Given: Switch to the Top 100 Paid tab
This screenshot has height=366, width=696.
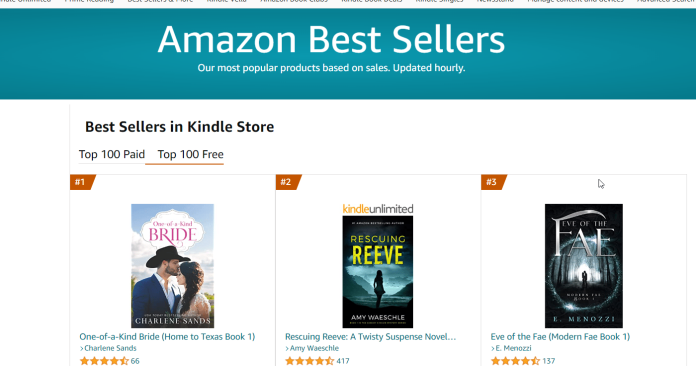Looking at the screenshot, I should 112,154.
